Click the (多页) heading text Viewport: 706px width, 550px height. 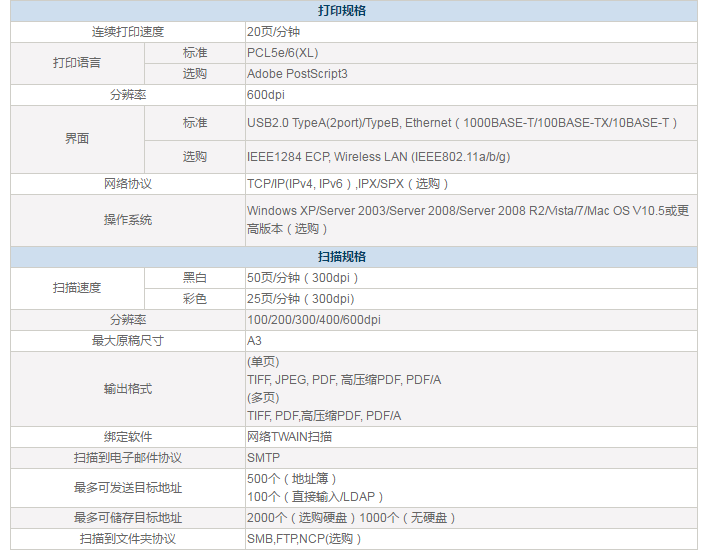[x=263, y=398]
